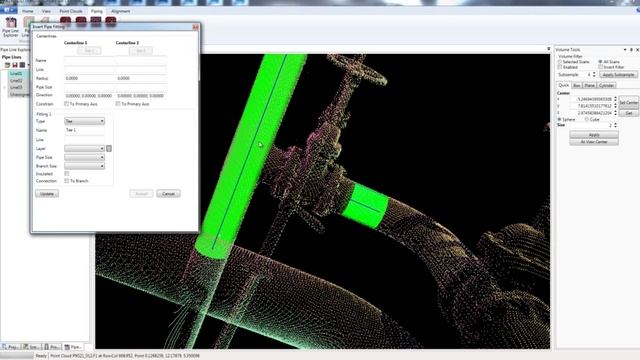Toggle the To Branch connection checkbox

pyautogui.click(x=67, y=181)
